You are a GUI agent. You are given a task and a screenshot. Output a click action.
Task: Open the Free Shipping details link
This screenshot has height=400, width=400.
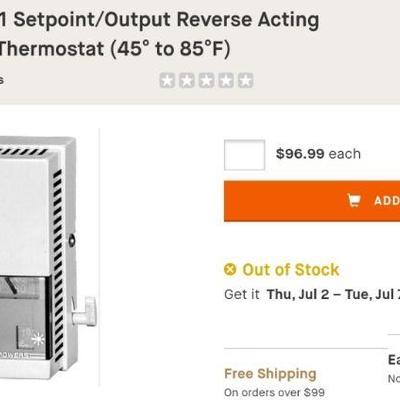270,374
